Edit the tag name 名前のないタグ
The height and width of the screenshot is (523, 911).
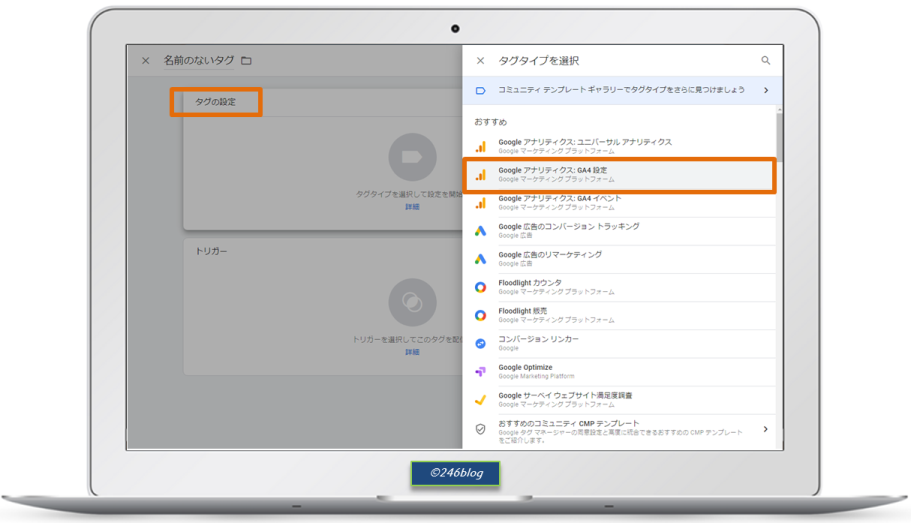pos(199,60)
